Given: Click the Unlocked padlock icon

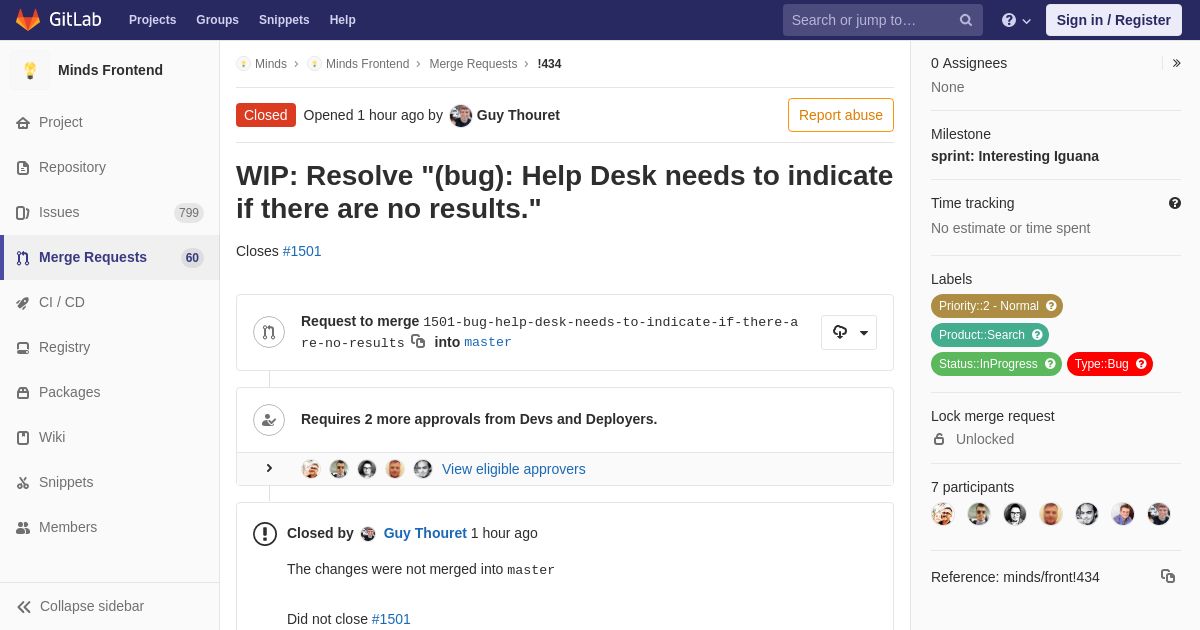Looking at the screenshot, I should tap(939, 439).
